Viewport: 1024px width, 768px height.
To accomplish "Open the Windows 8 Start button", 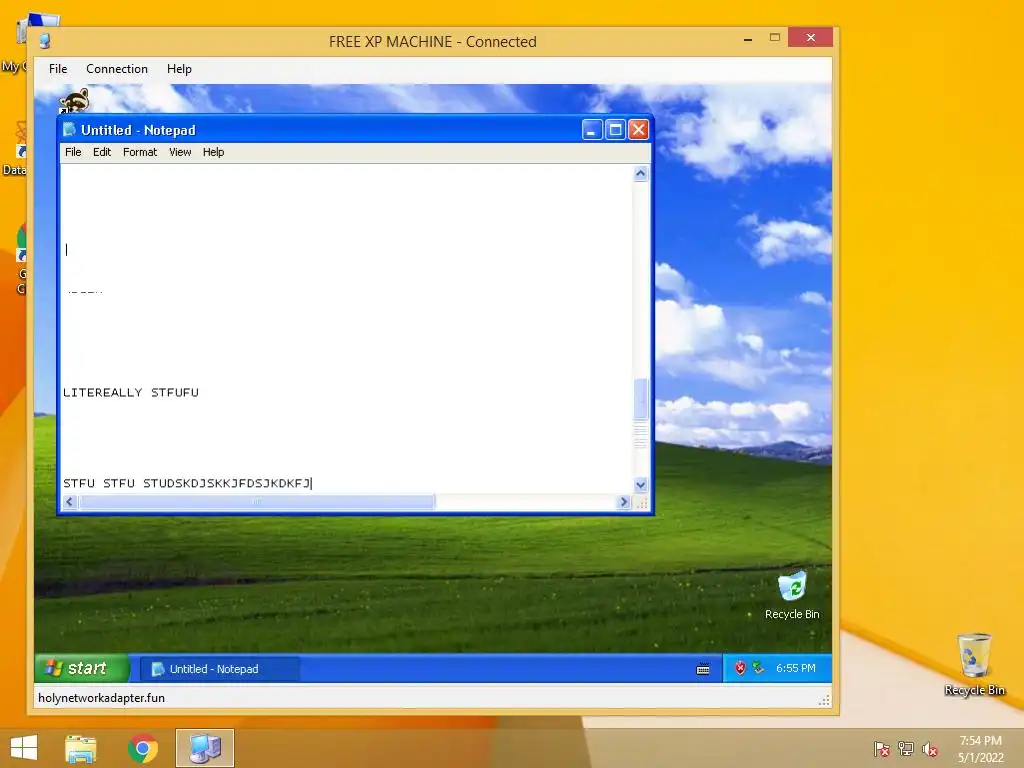I will click(x=24, y=748).
